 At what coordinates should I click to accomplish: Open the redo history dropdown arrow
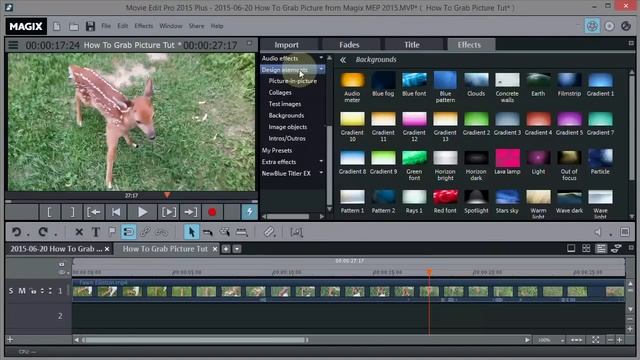[x=55, y=235]
